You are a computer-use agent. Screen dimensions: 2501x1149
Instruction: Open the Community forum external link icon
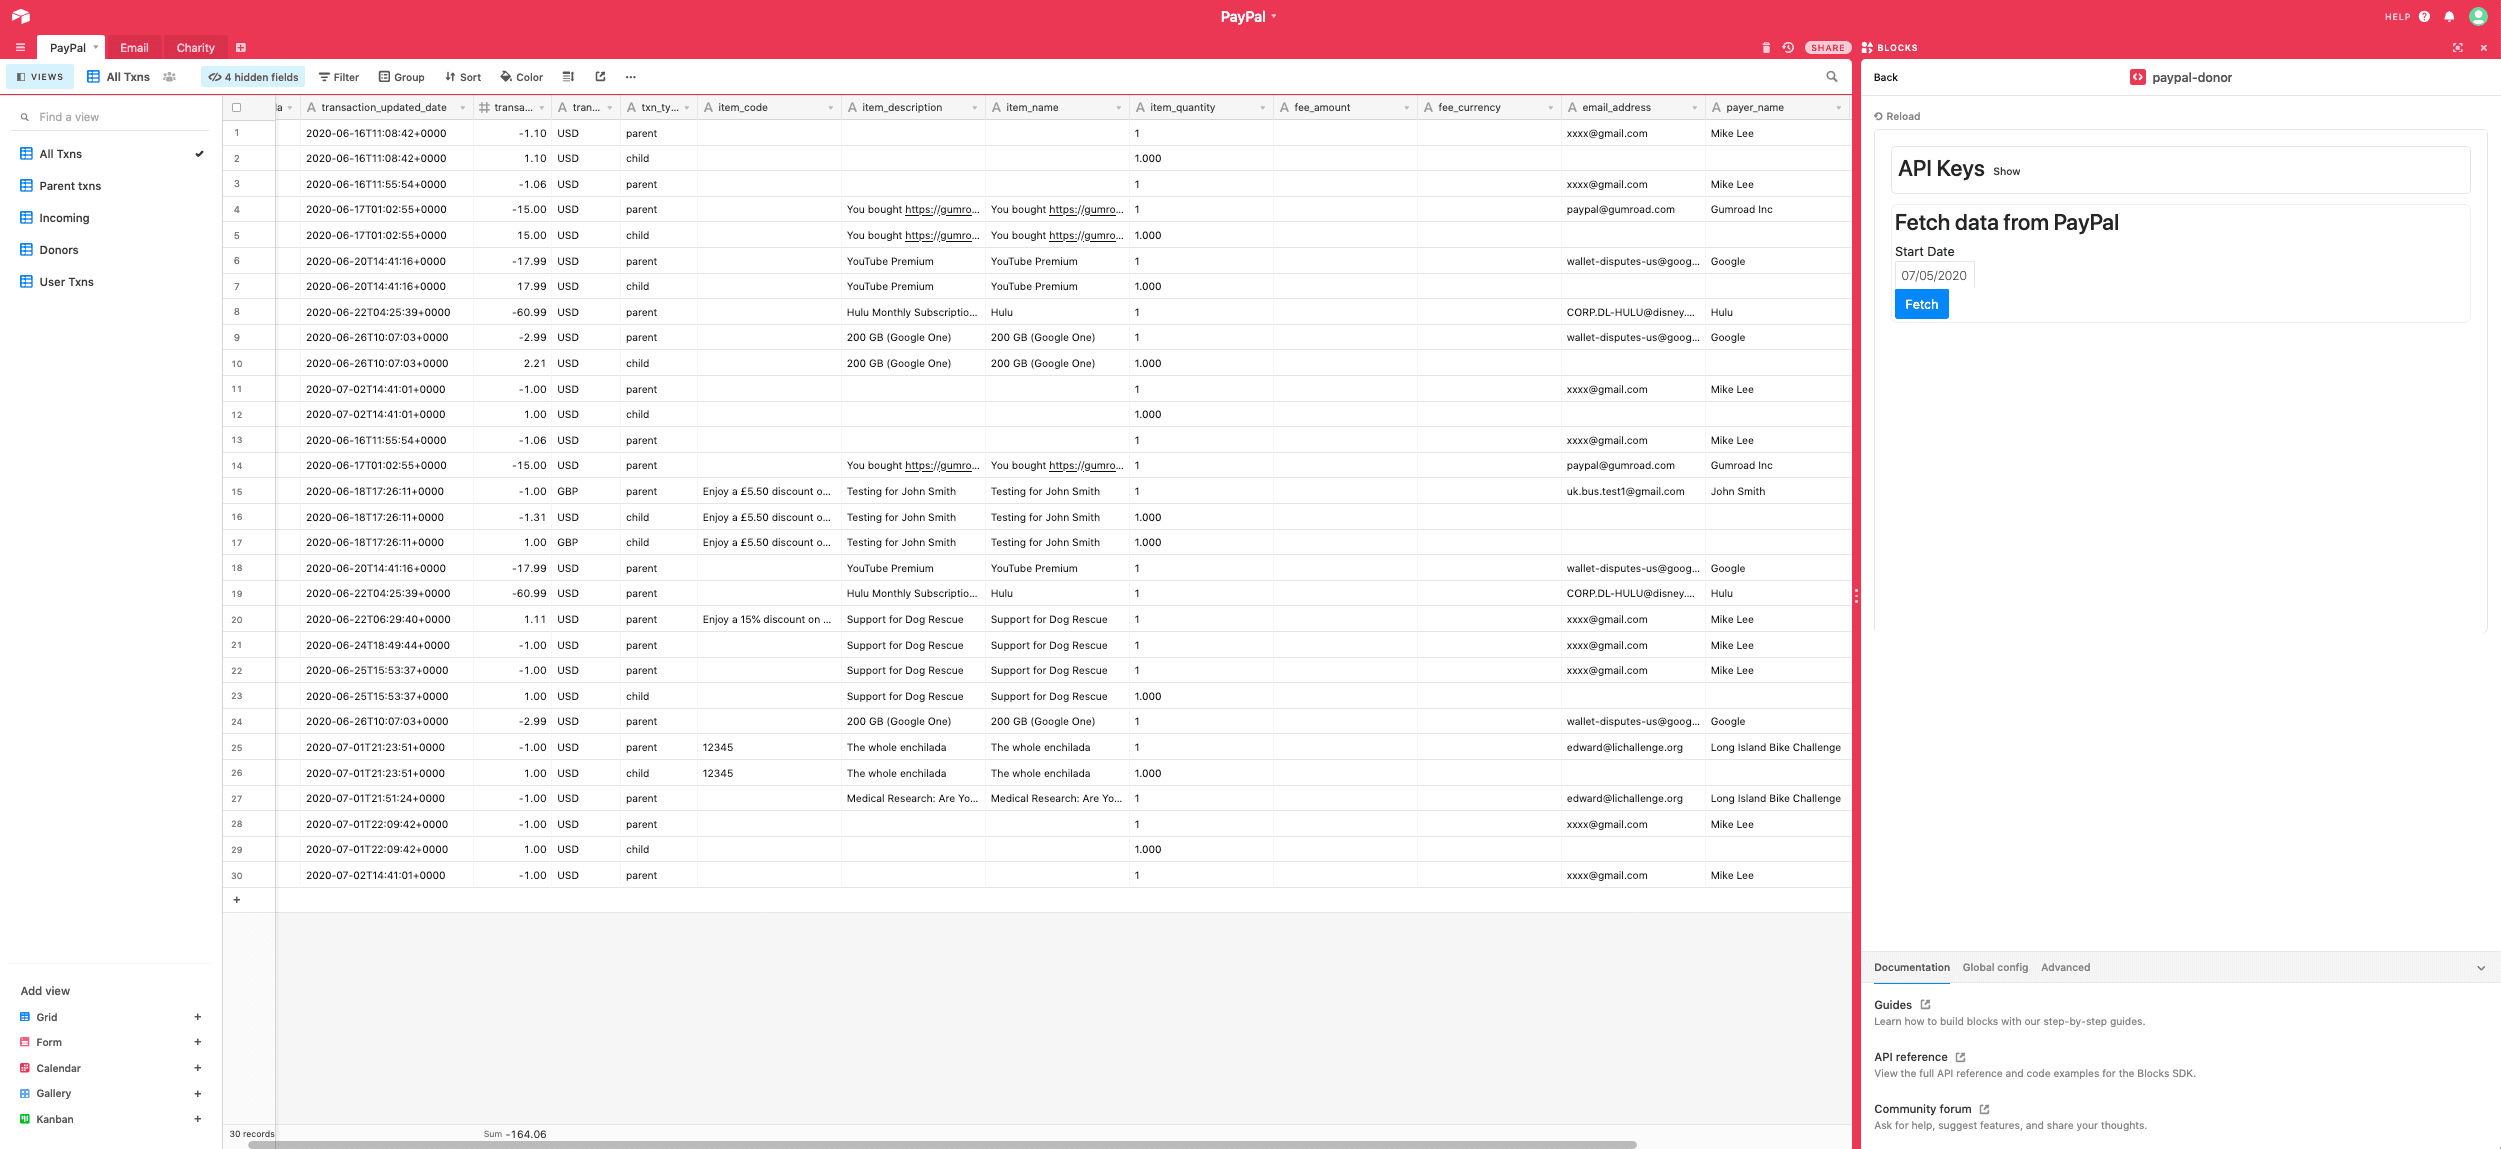(x=1984, y=1109)
